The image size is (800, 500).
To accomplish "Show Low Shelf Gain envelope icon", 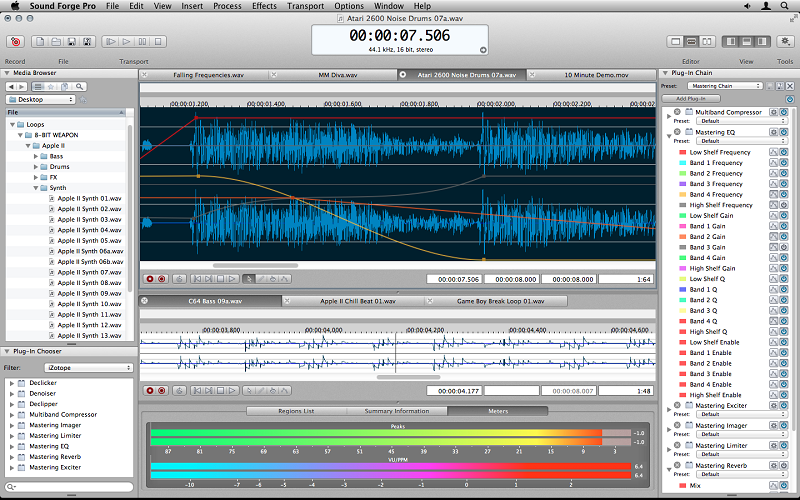I will [774, 216].
